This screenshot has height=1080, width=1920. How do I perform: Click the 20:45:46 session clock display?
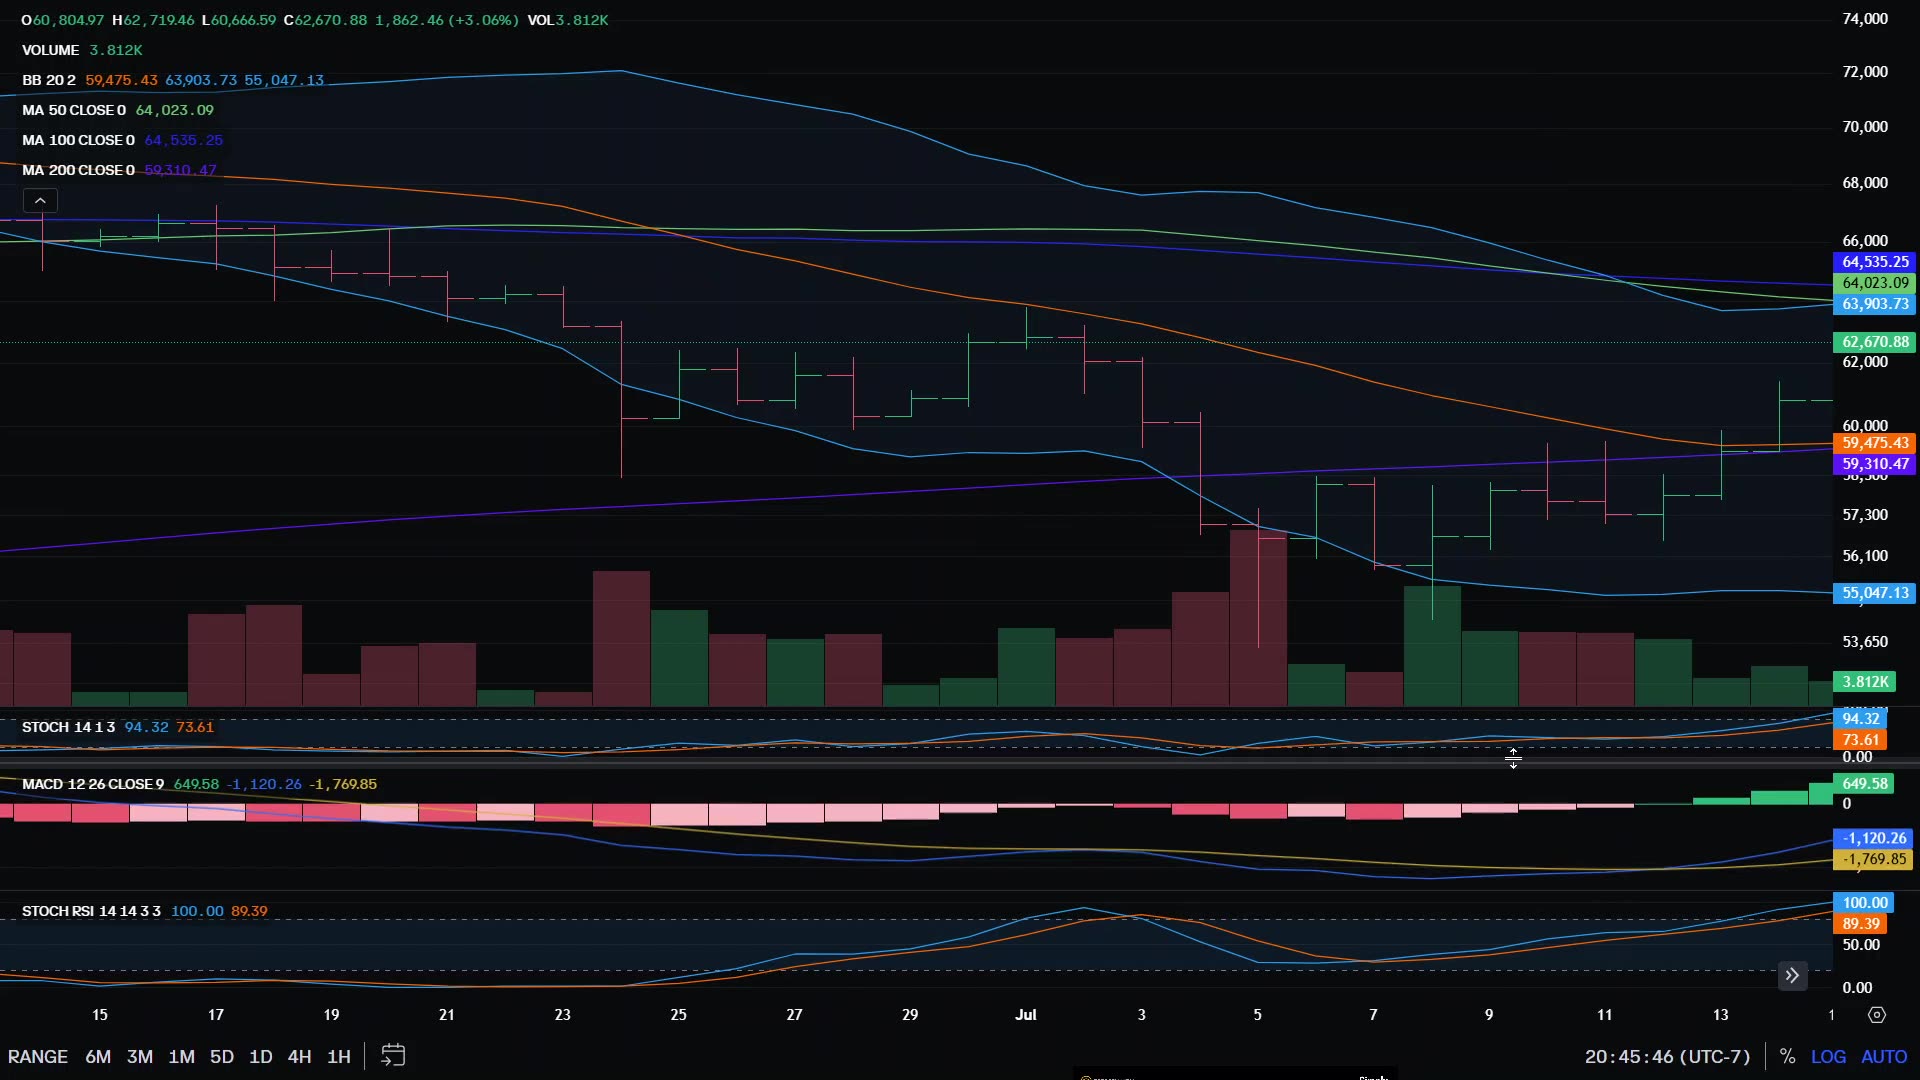(x=1666, y=1057)
